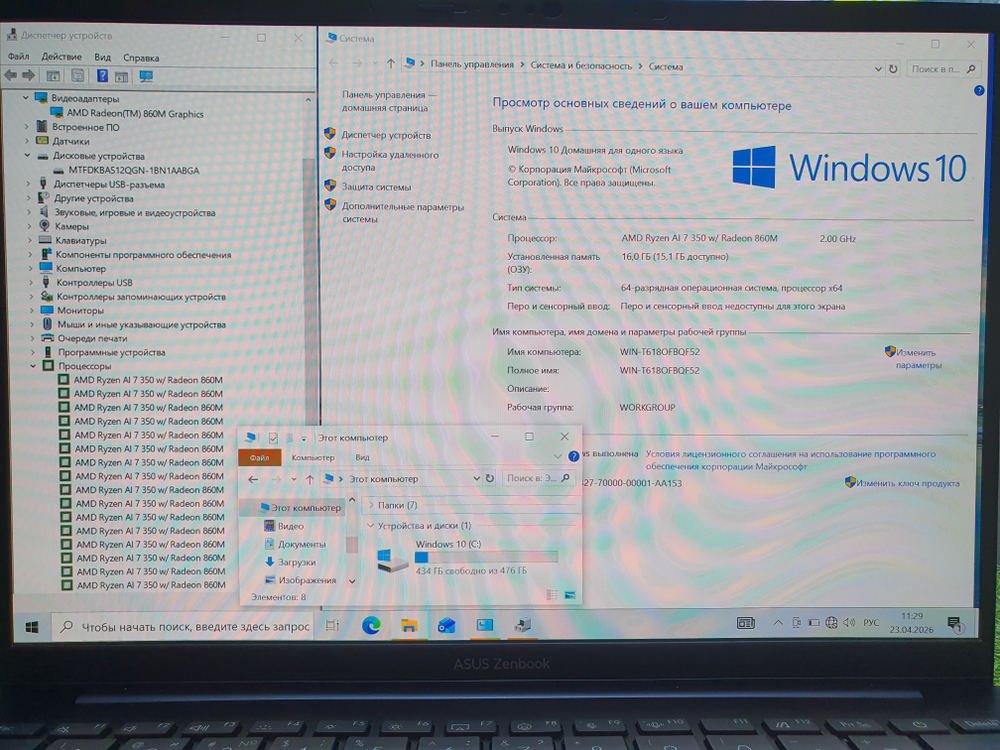Click the refresh icon in System window address bar
The width and height of the screenshot is (1000, 750).
click(x=893, y=68)
